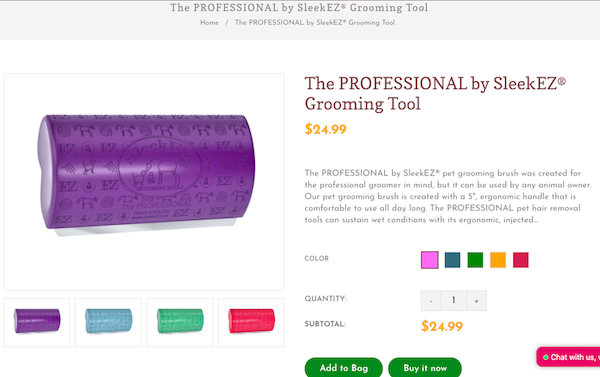This screenshot has height=377, width=600.
Task: Add the grooming tool to bag
Action: 344,368
